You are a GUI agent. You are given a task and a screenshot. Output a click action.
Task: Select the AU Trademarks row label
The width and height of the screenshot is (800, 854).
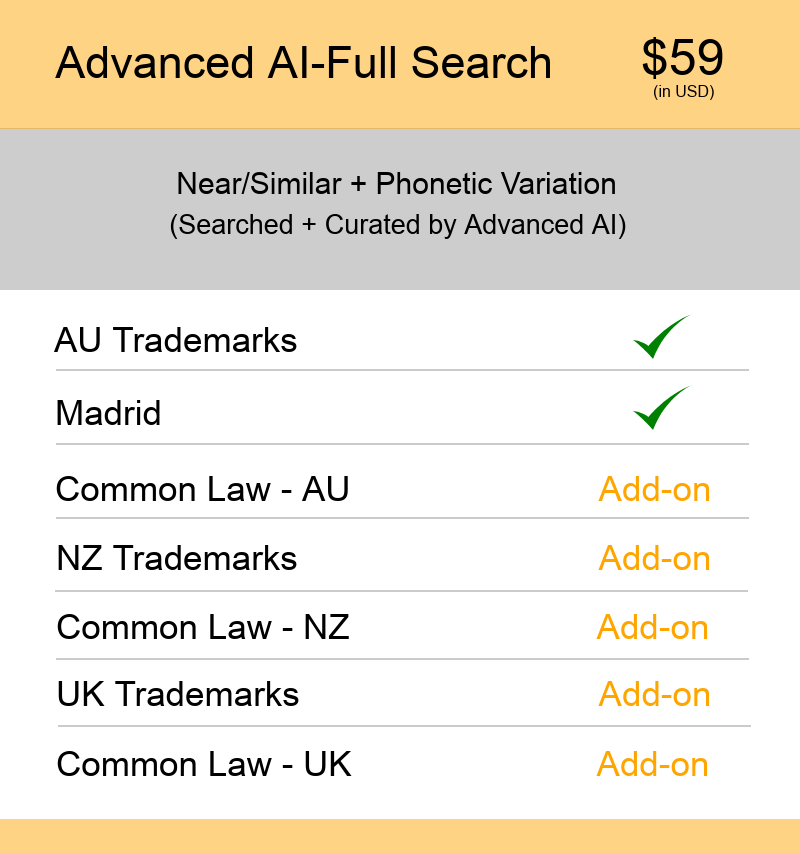click(176, 341)
